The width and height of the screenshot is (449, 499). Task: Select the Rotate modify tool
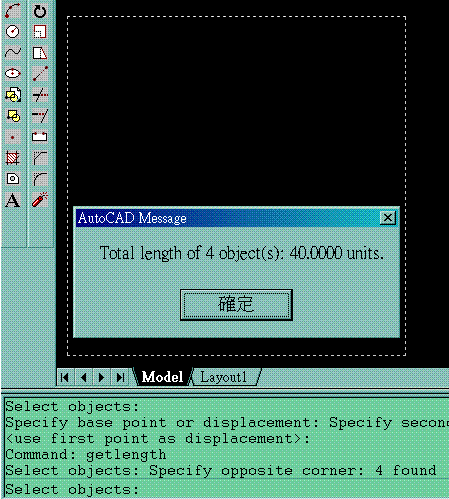point(40,11)
